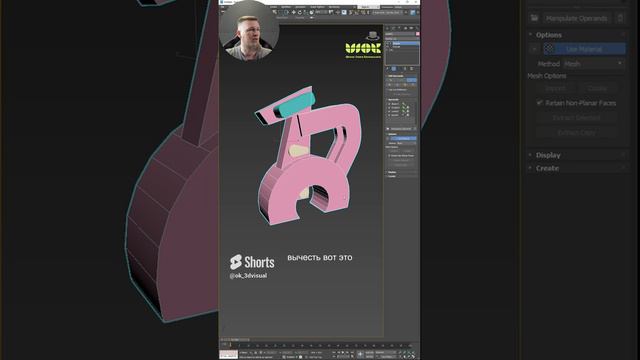The image size is (640, 360).
Task: Open the Utilities tab of the command panel
Action: tap(417, 28)
